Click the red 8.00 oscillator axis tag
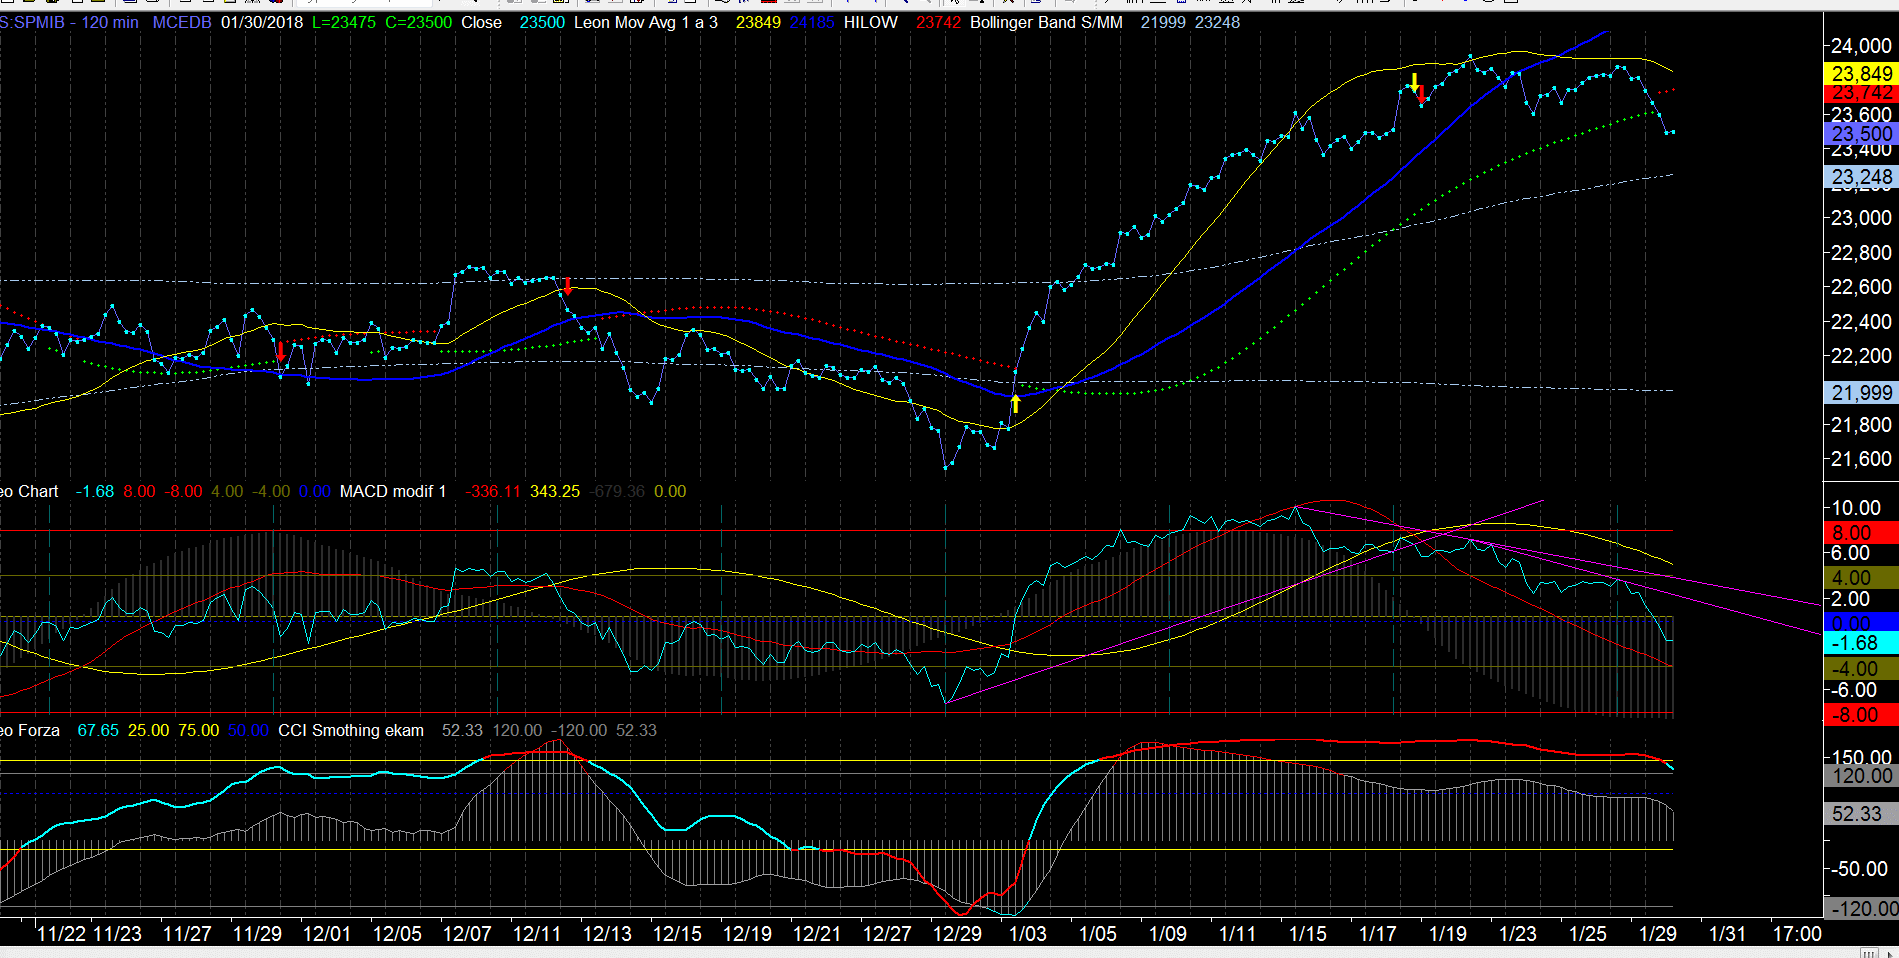 (x=1861, y=533)
